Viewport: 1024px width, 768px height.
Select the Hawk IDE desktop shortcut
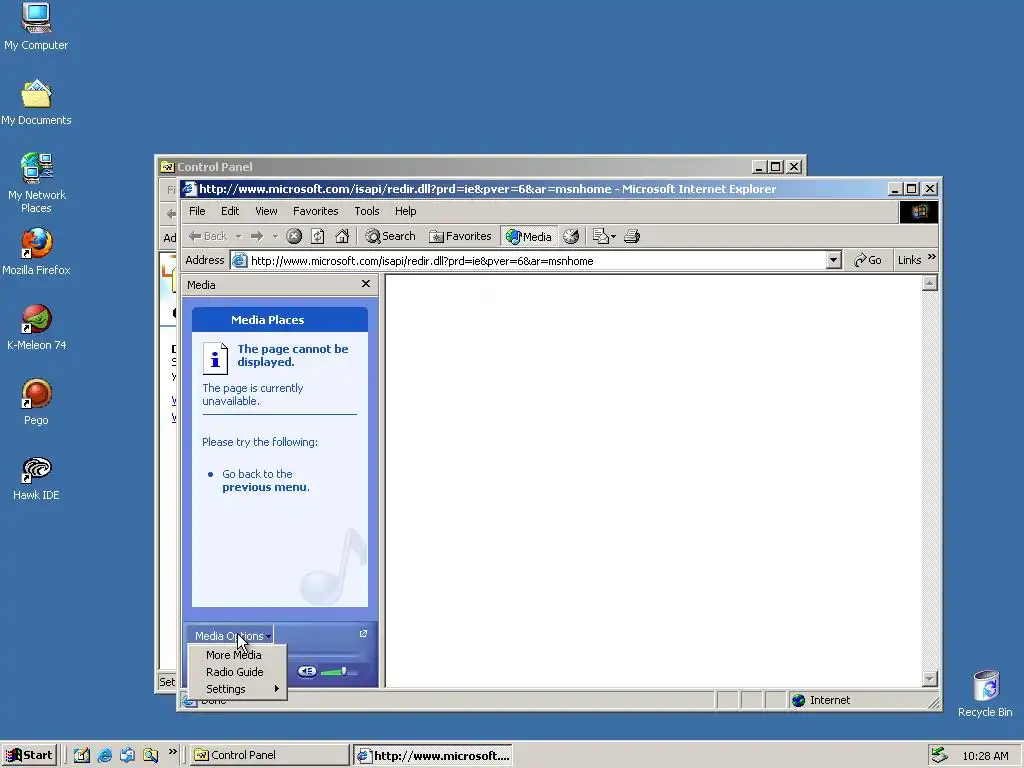(36, 478)
